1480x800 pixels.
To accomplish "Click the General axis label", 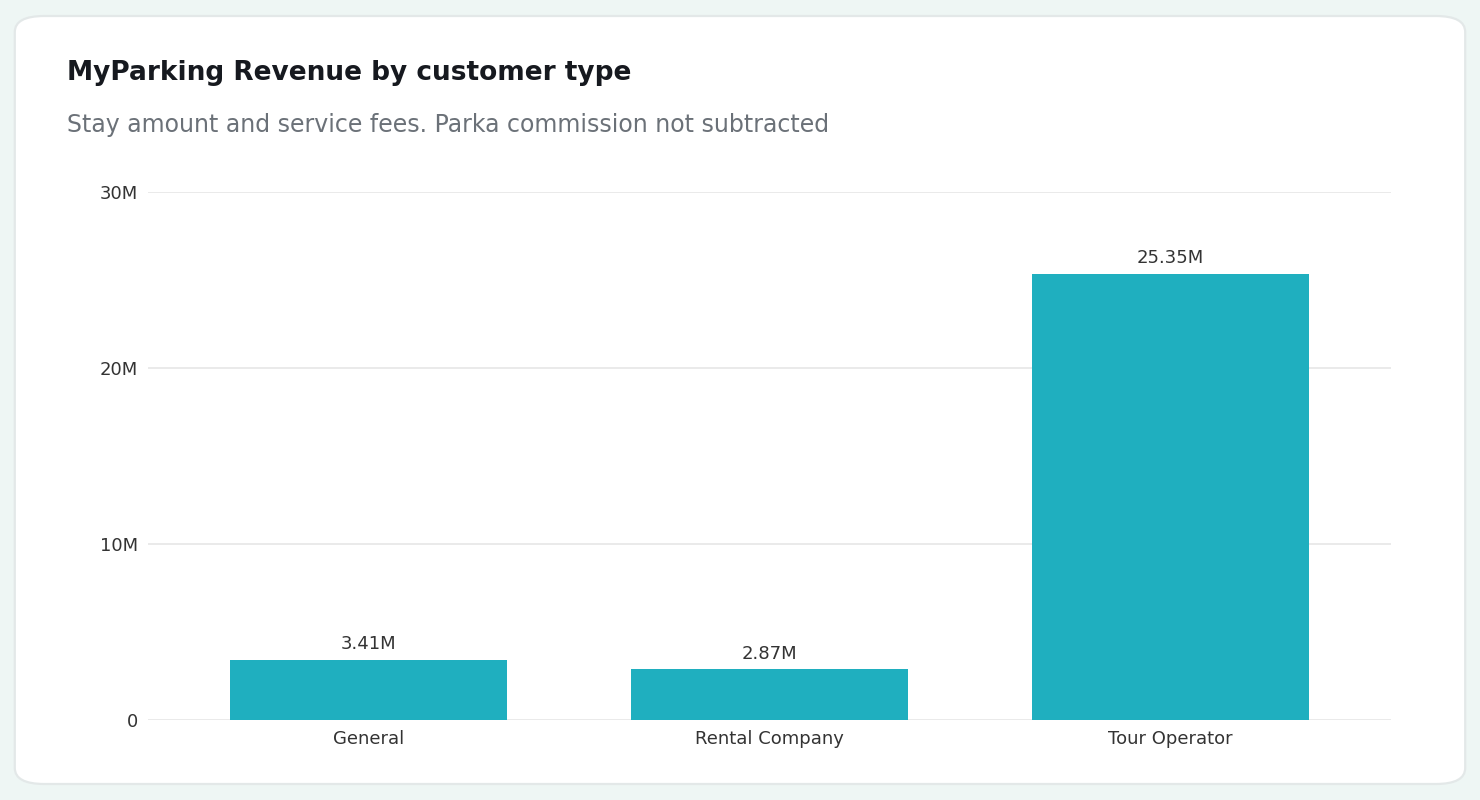I will 368,739.
